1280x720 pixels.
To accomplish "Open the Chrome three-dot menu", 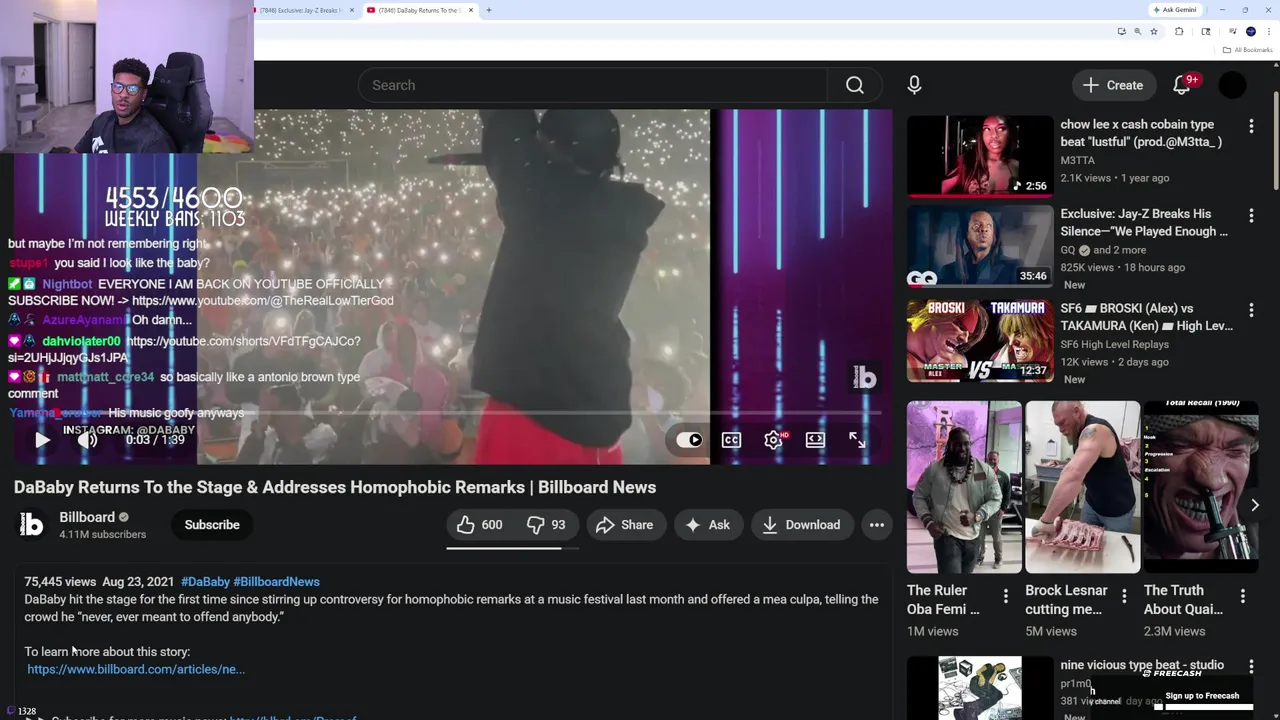I will click(x=1268, y=32).
